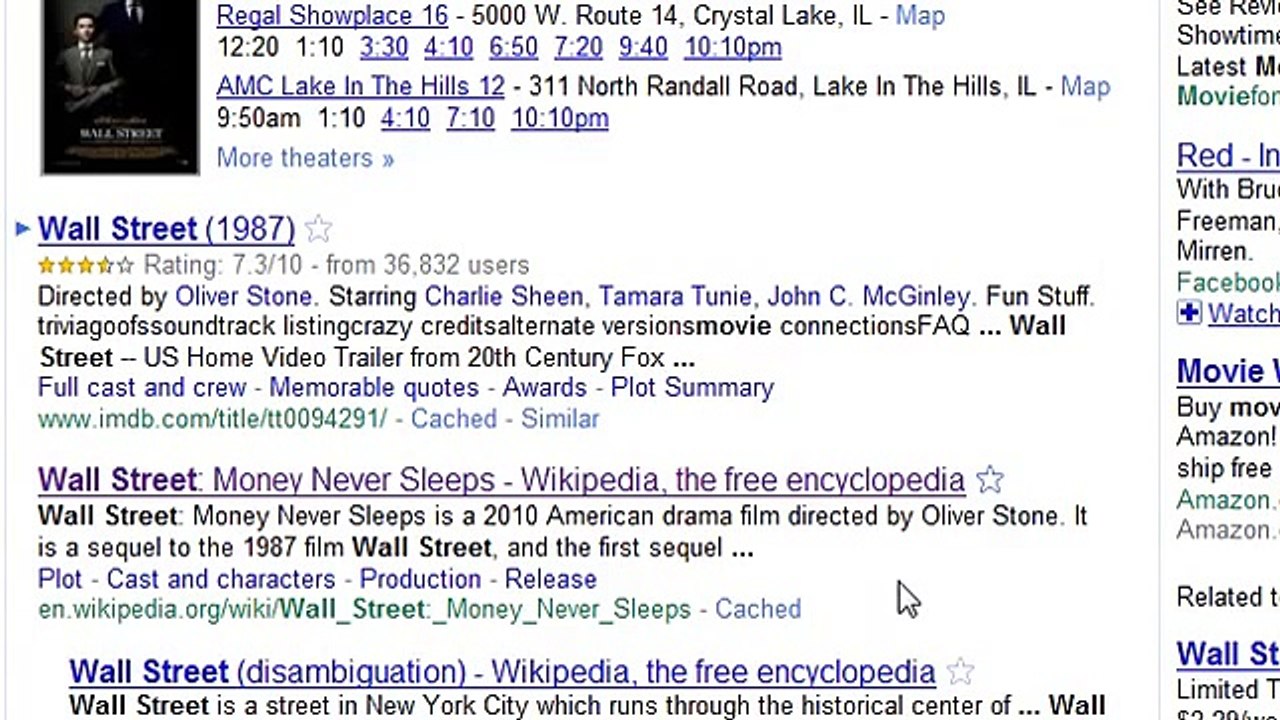
Task: Jump to the Plot section link
Action: (60, 579)
